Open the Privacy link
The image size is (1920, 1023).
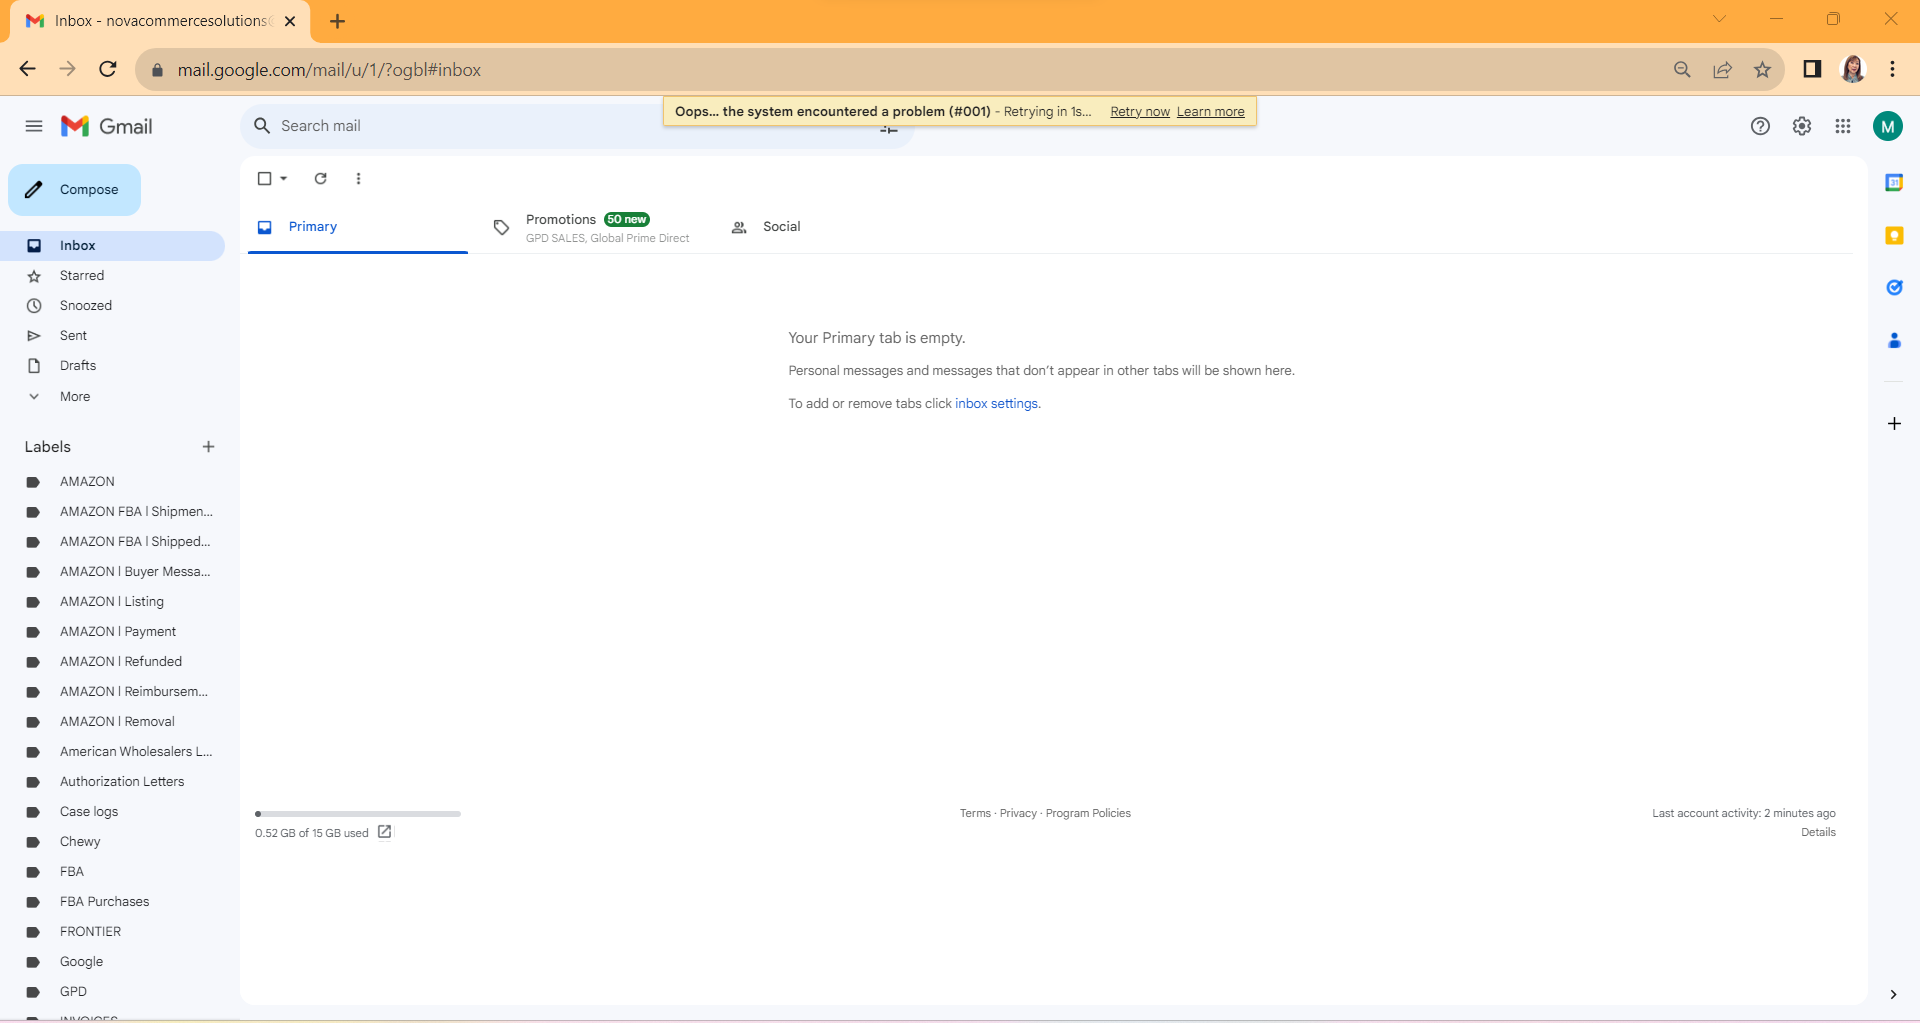click(1018, 813)
